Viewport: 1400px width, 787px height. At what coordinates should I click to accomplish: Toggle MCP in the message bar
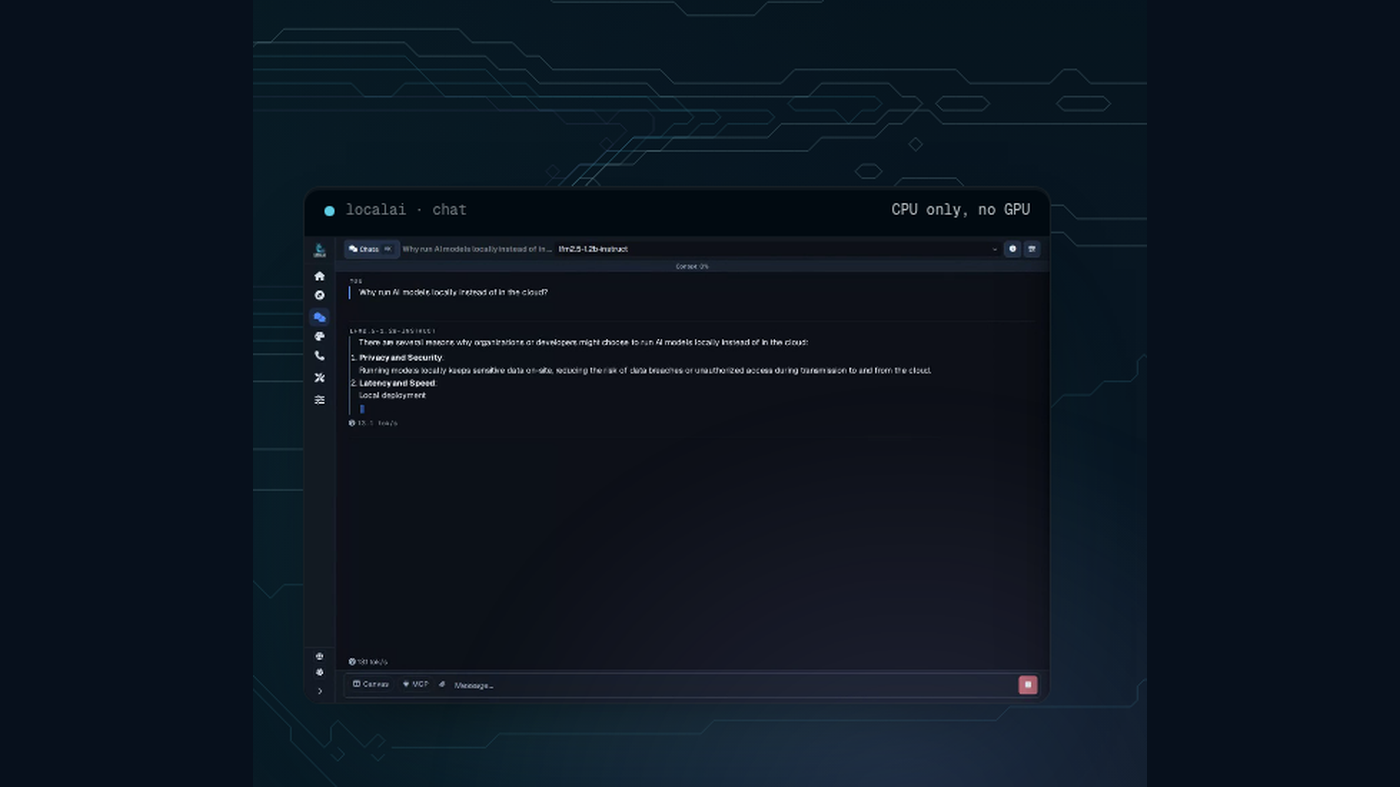(x=415, y=685)
